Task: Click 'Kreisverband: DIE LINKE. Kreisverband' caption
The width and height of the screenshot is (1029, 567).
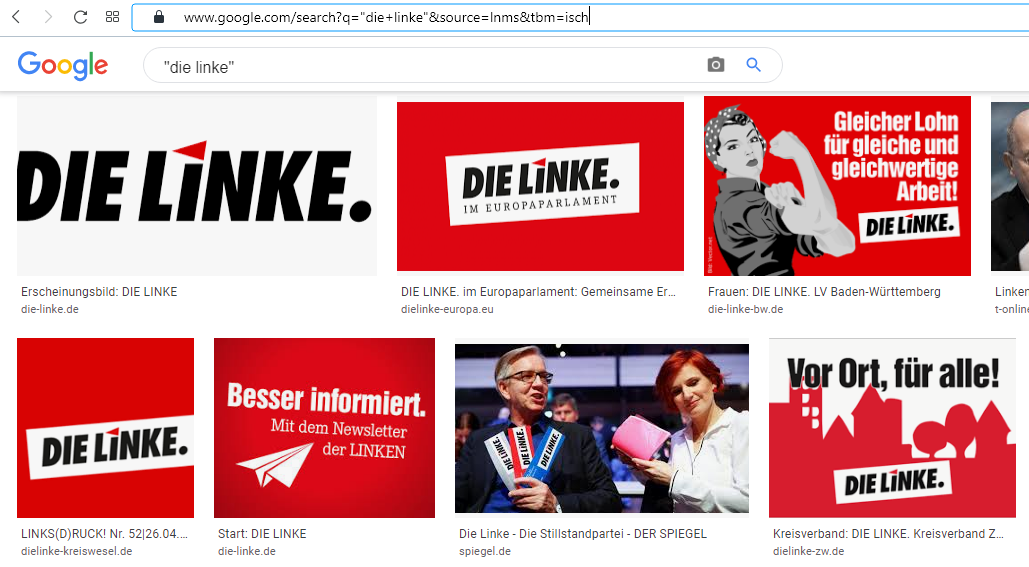Action: pos(889,534)
